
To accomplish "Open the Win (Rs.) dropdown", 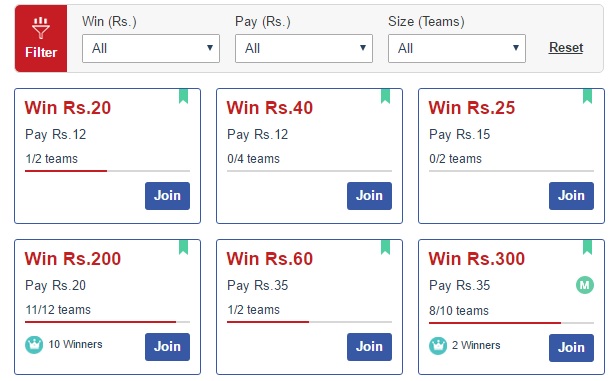I will point(151,48).
